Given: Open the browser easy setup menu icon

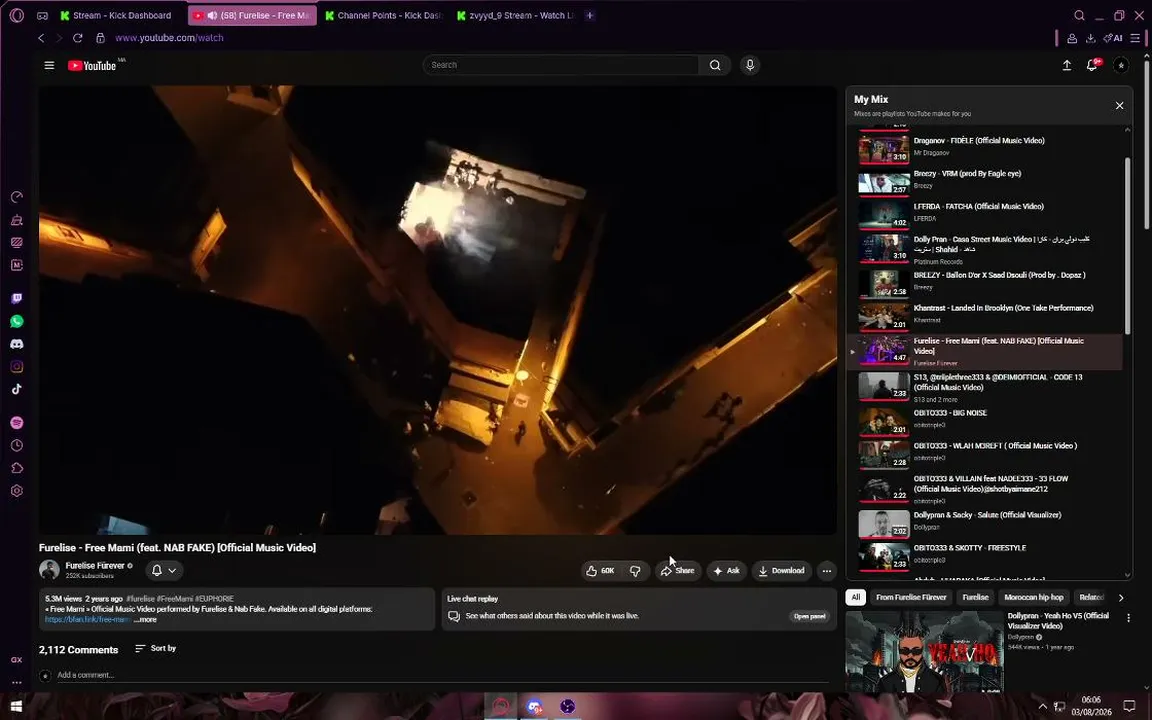Looking at the screenshot, I should 1135,37.
